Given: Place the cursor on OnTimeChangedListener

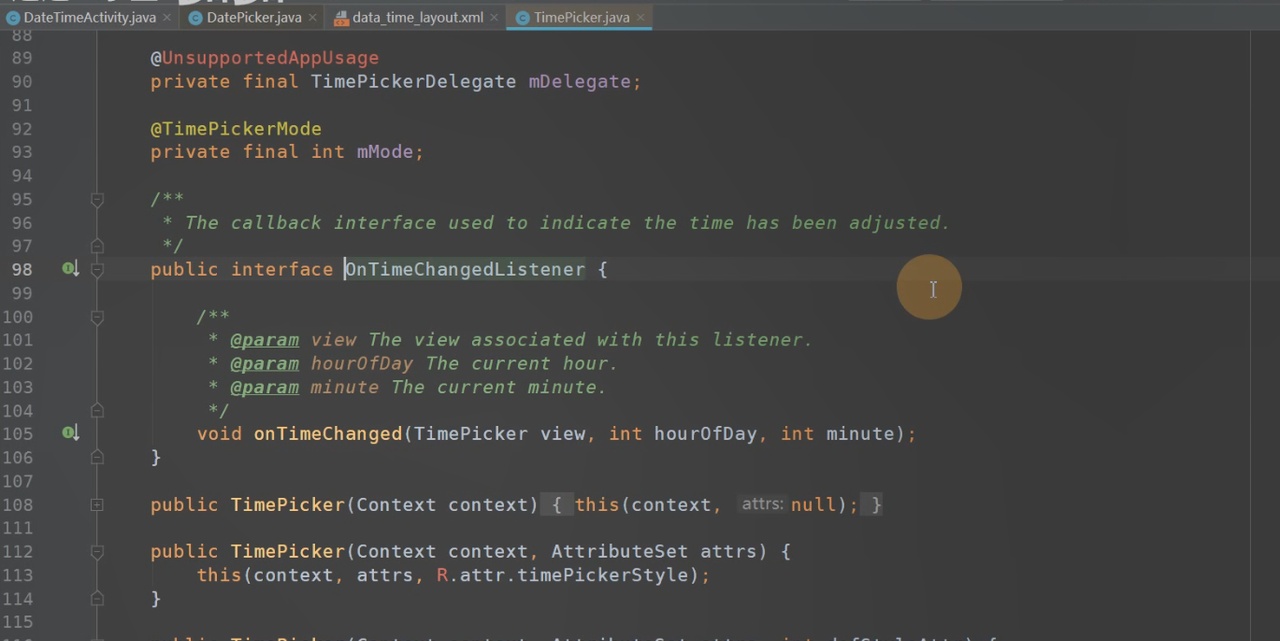Looking at the screenshot, I should pyautogui.click(x=465, y=269).
